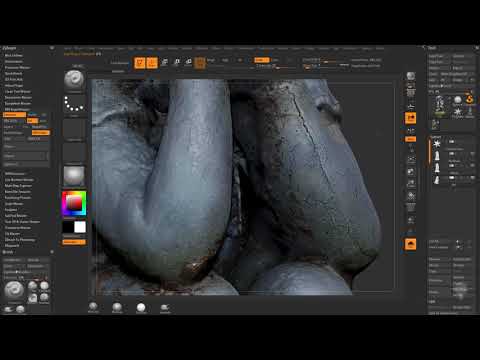Expand UV Master plugin section
Screen dimensions: 480x360
pos(12,234)
